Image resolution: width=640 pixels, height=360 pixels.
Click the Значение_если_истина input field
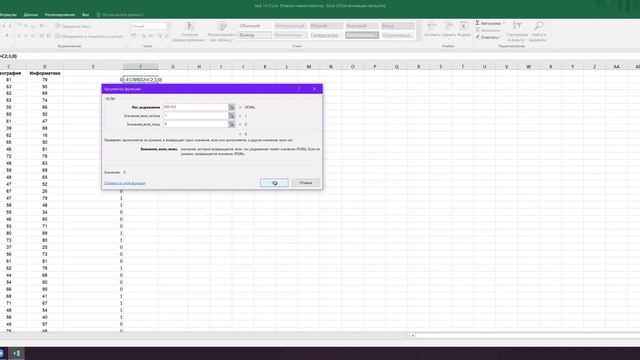click(195, 116)
